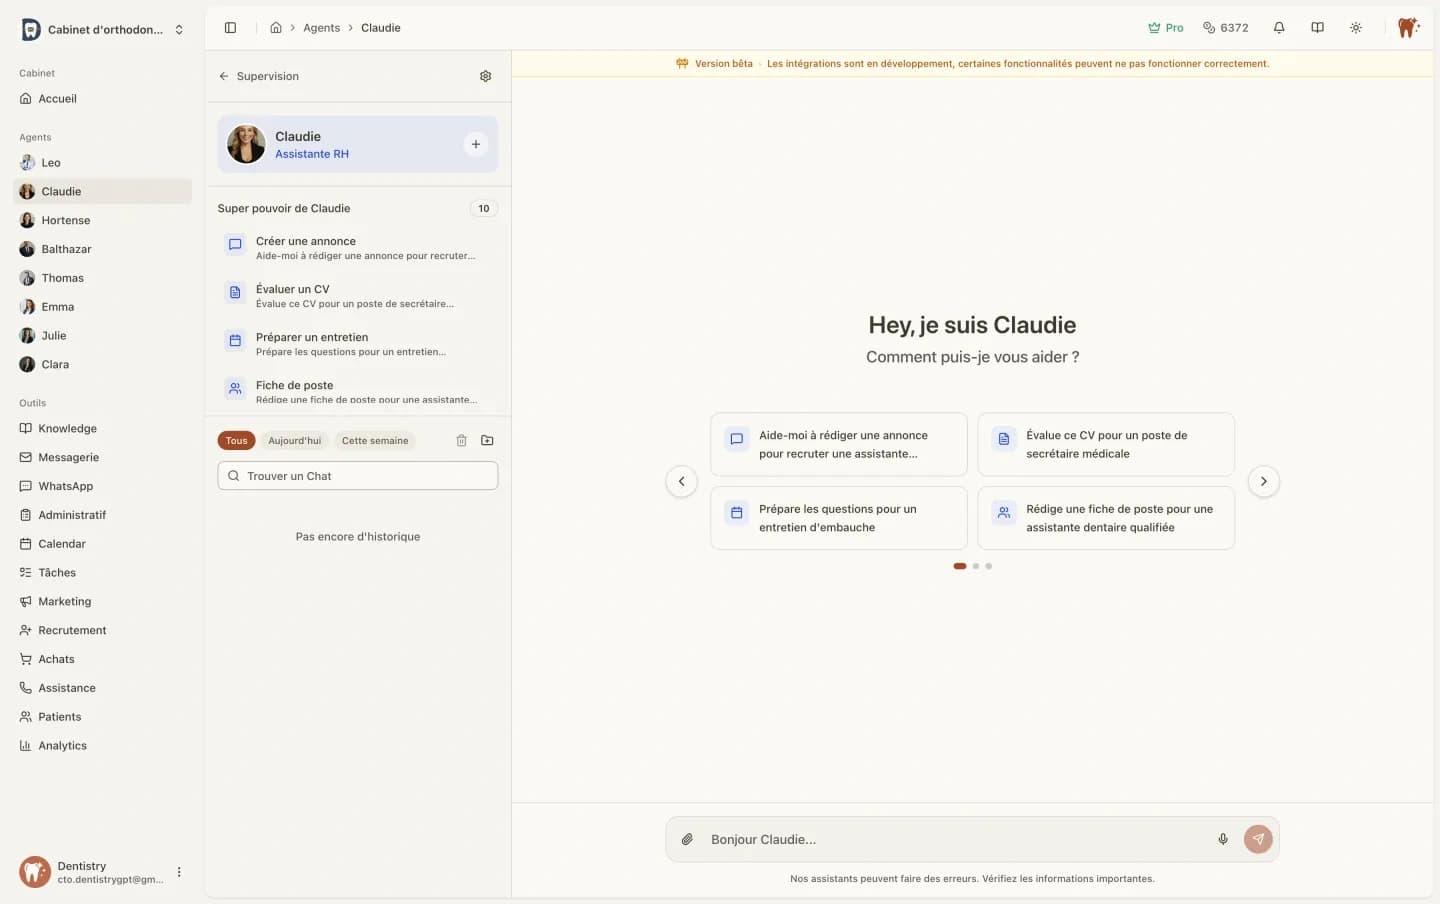Open the notifications bell
The height and width of the screenshot is (904, 1440).
pyautogui.click(x=1278, y=28)
